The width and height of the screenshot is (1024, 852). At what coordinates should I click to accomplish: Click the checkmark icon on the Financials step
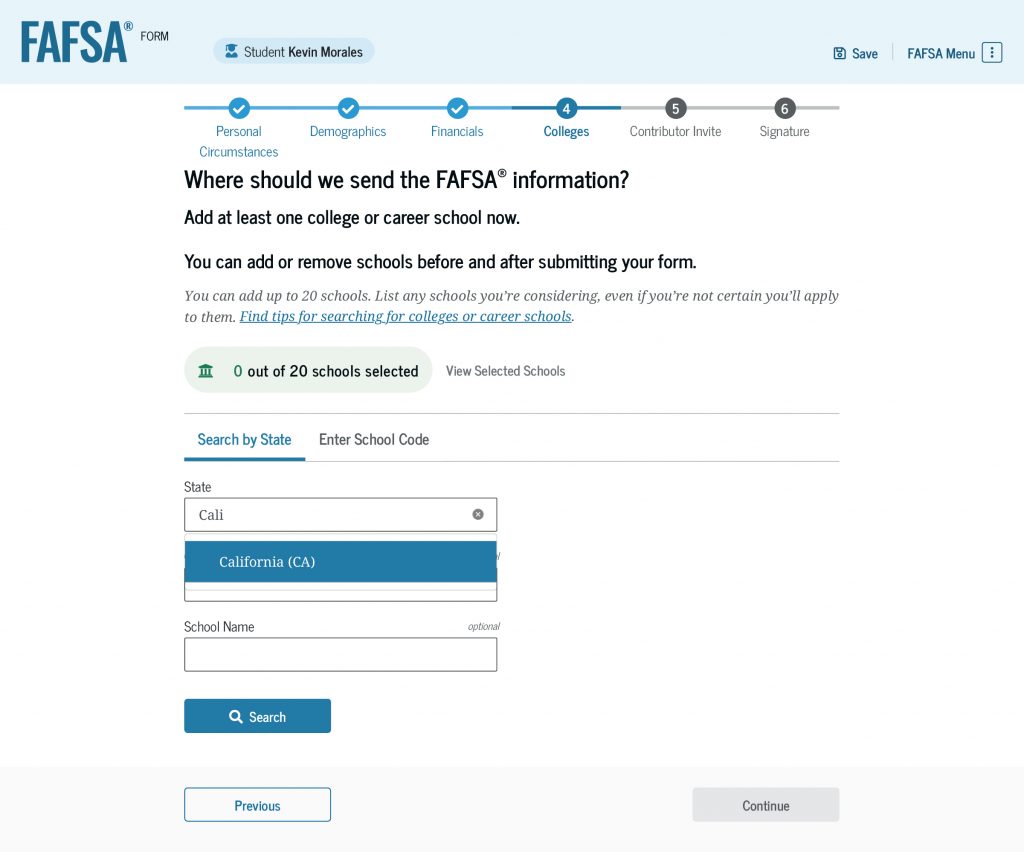(457, 108)
